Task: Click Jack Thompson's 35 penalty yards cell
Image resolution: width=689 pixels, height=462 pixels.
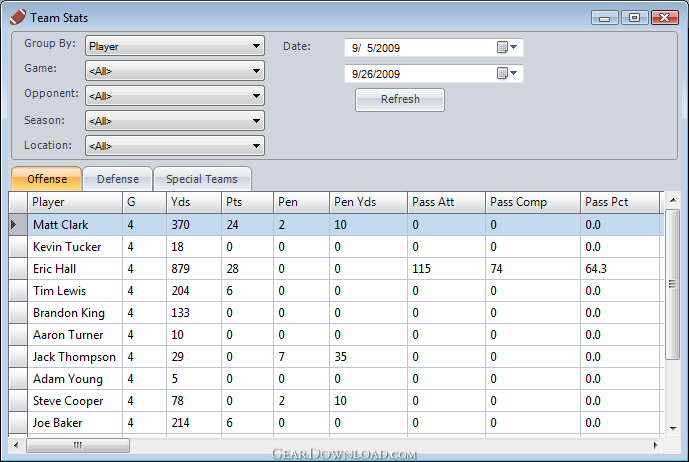Action: [368, 357]
